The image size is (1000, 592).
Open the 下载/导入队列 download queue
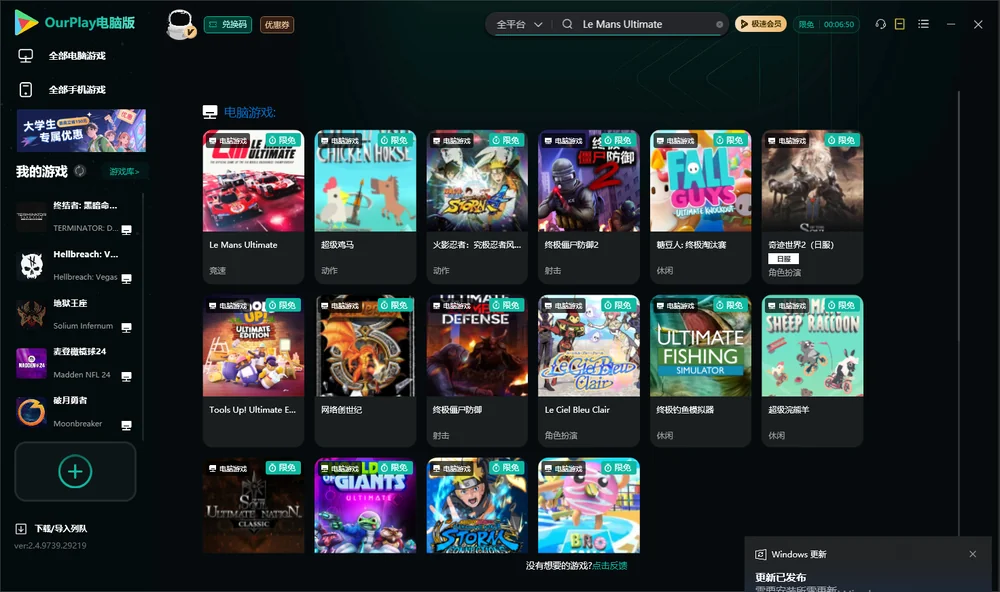(x=52, y=528)
